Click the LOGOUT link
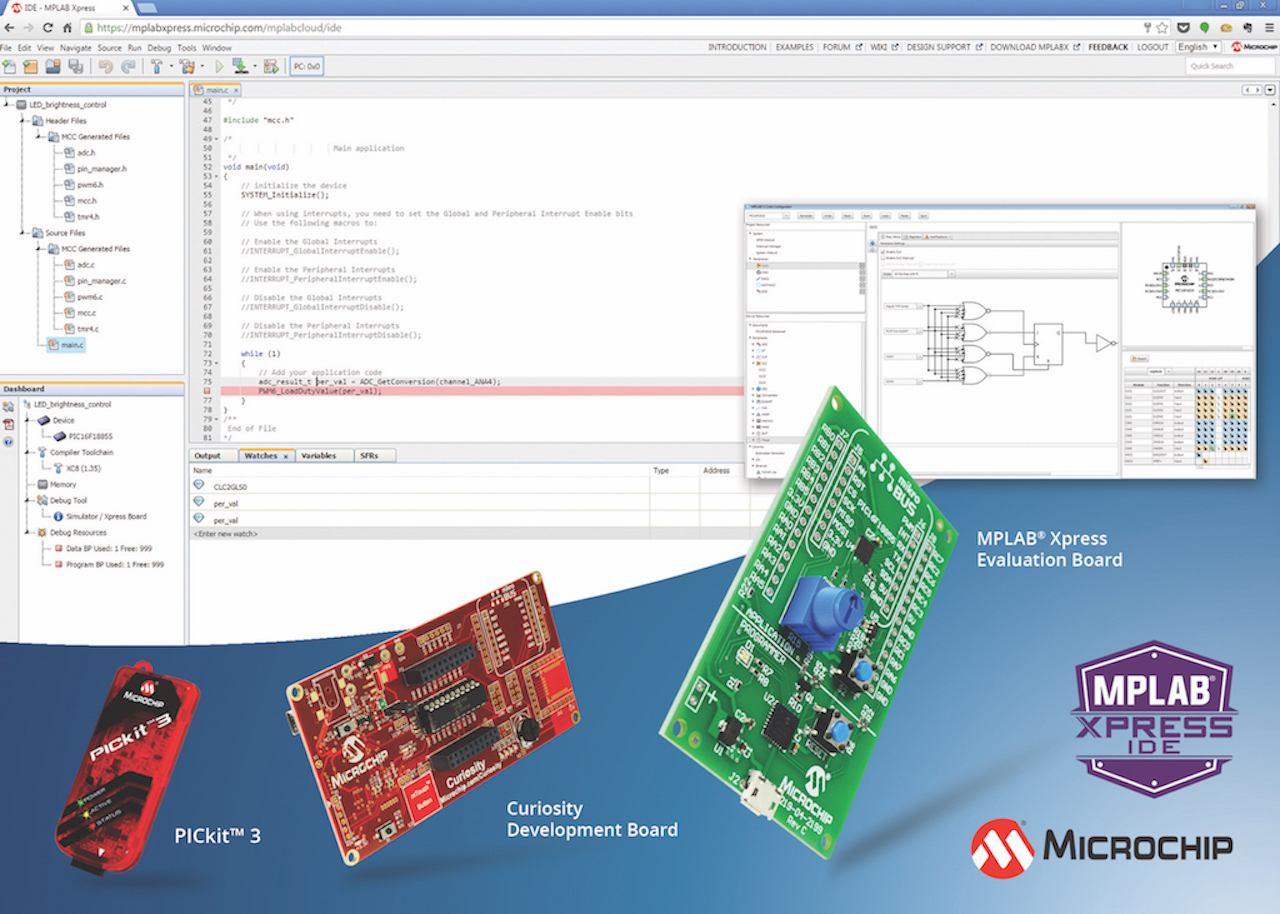 click(x=1153, y=47)
